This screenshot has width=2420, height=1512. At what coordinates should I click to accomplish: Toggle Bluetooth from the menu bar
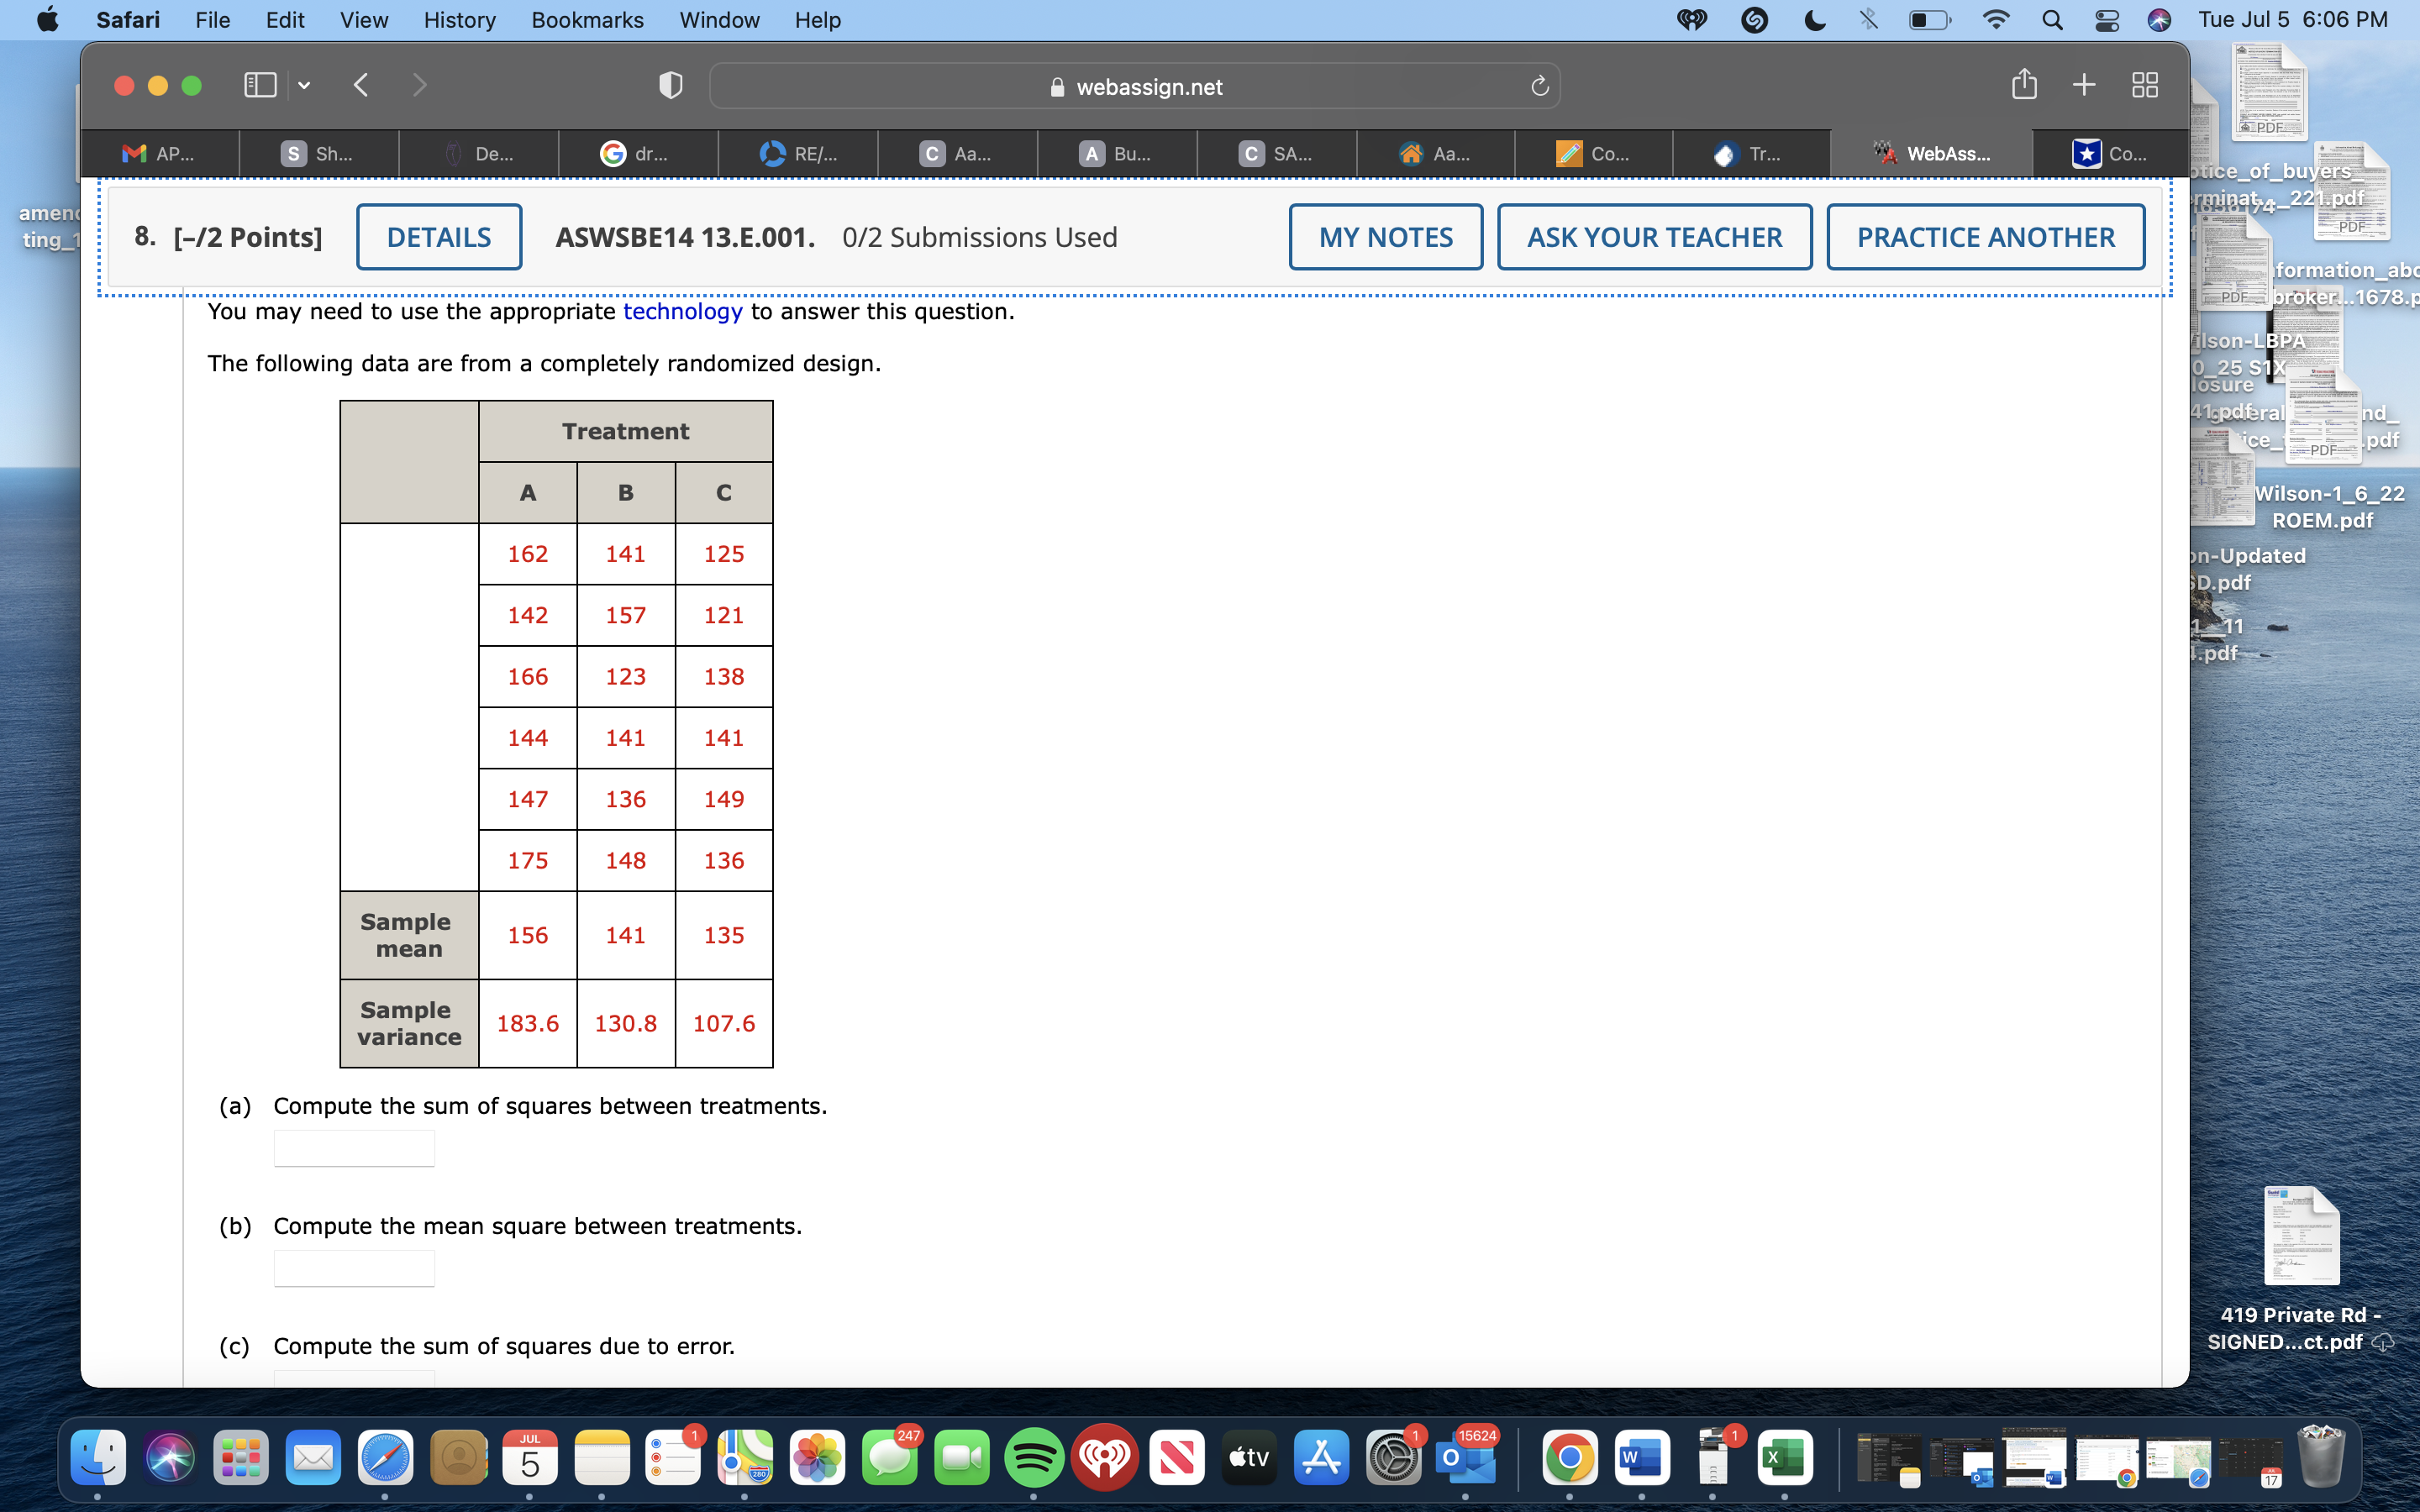click(1867, 19)
